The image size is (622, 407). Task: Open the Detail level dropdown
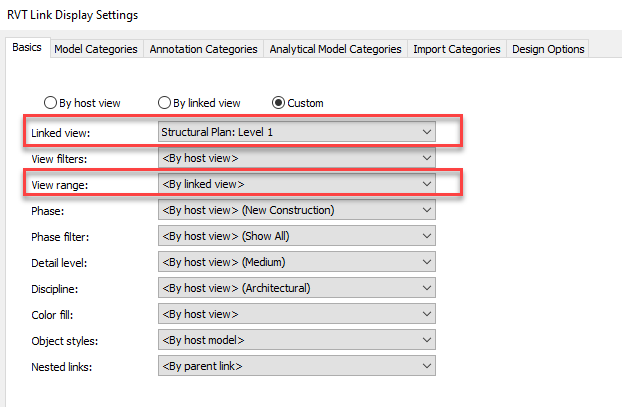[297, 262]
